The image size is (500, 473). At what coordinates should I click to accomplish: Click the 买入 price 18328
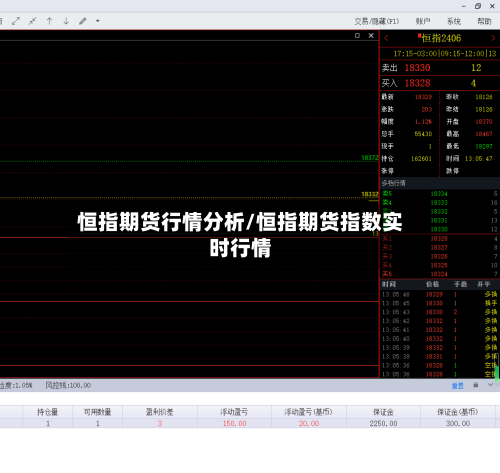pyautogui.click(x=417, y=83)
